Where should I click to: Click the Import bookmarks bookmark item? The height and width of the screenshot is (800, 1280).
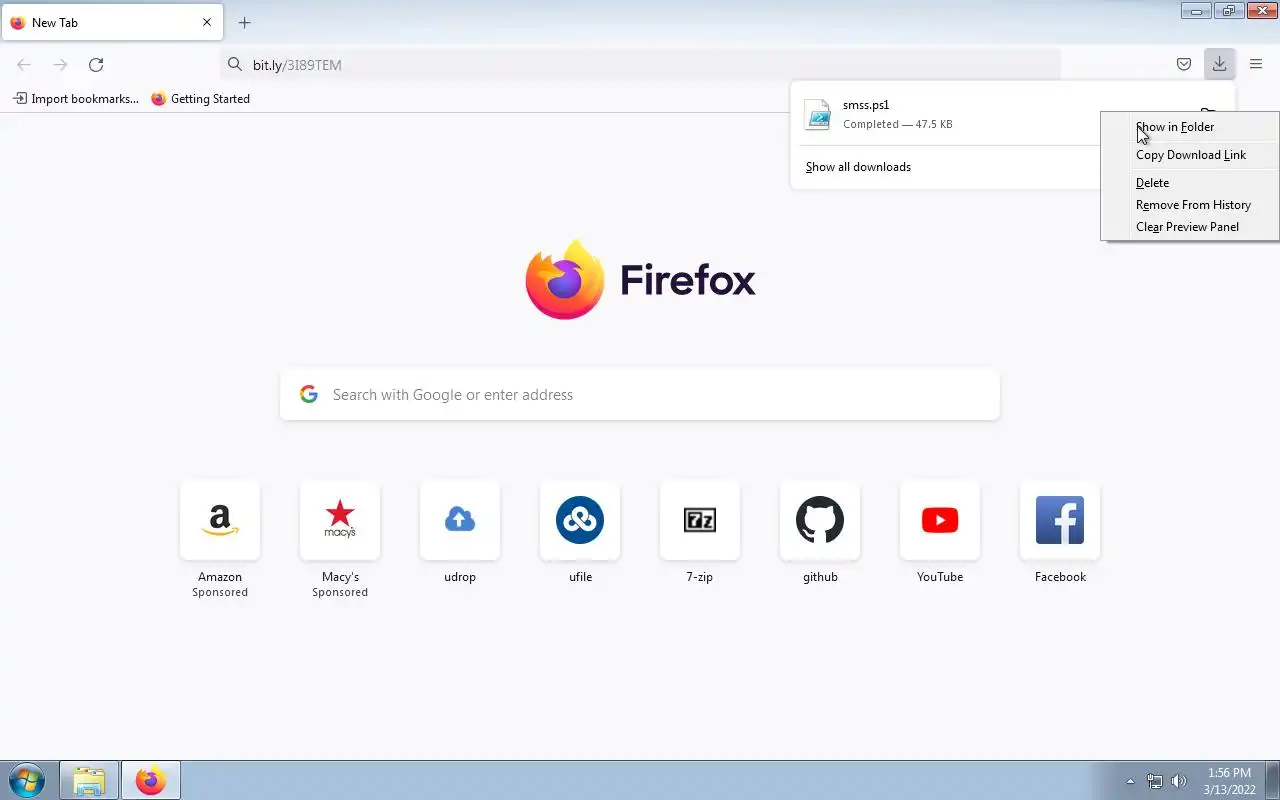(x=75, y=98)
